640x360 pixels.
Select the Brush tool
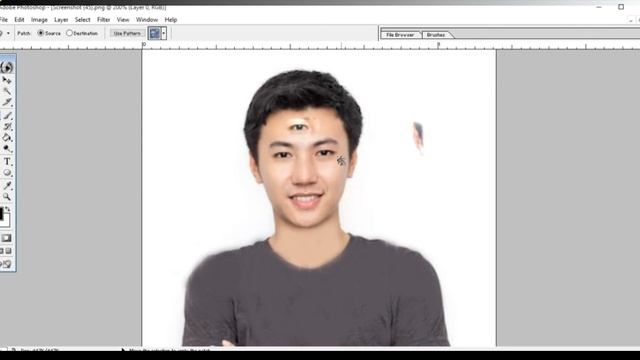tap(7, 116)
